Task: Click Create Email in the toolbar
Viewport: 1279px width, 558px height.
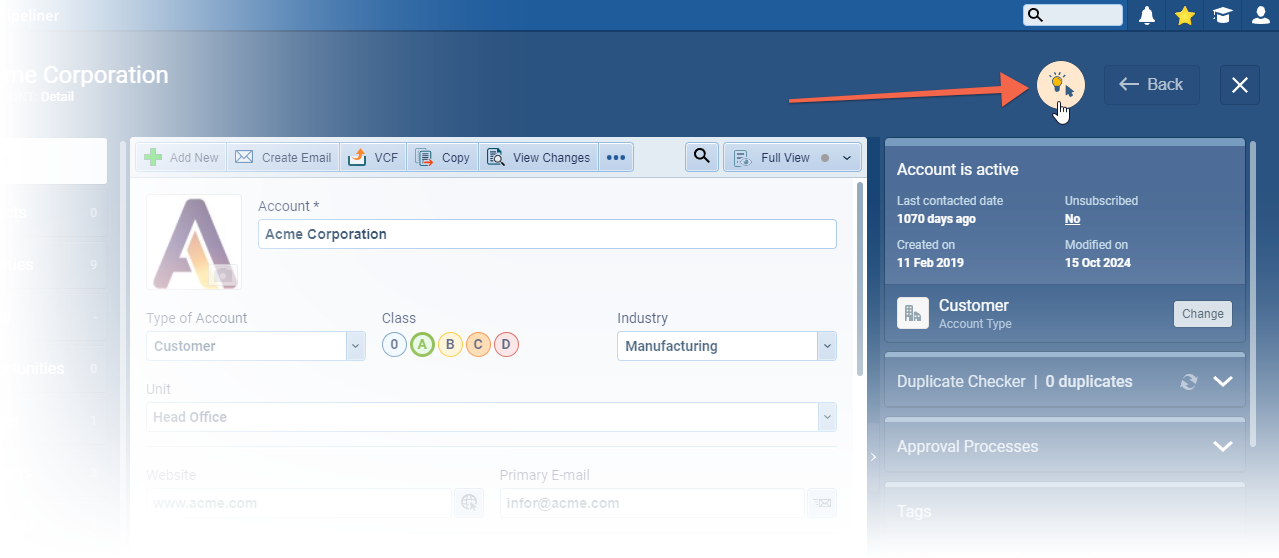Action: [x=283, y=157]
